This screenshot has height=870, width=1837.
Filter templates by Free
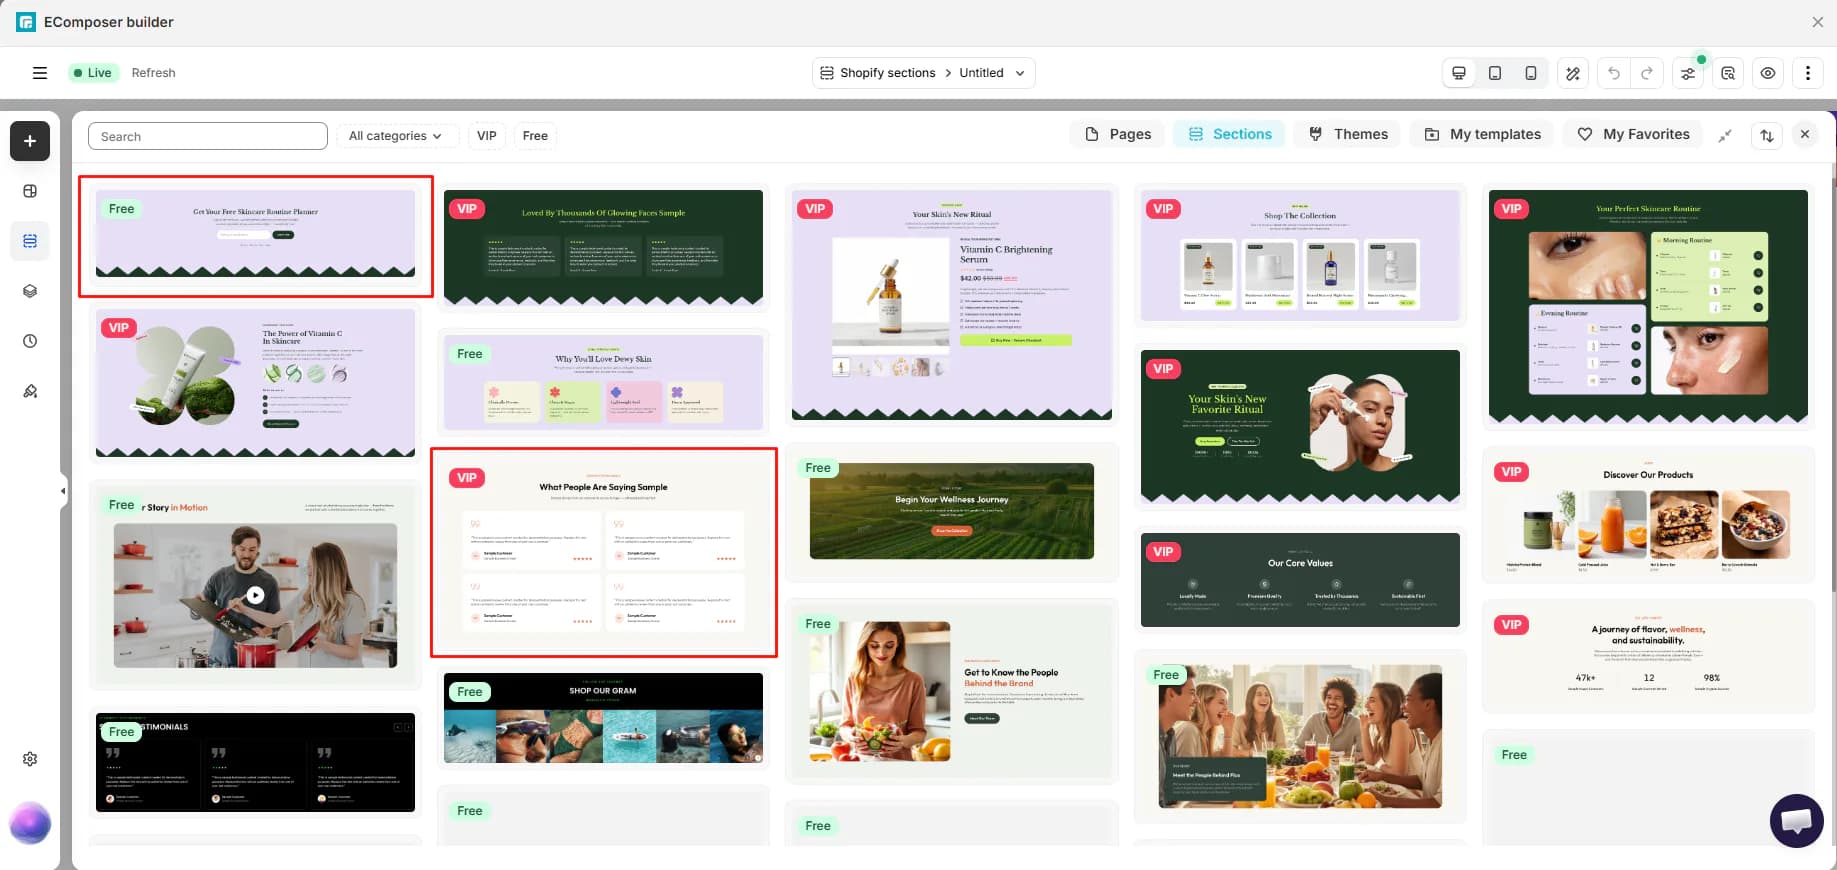[x=535, y=136]
